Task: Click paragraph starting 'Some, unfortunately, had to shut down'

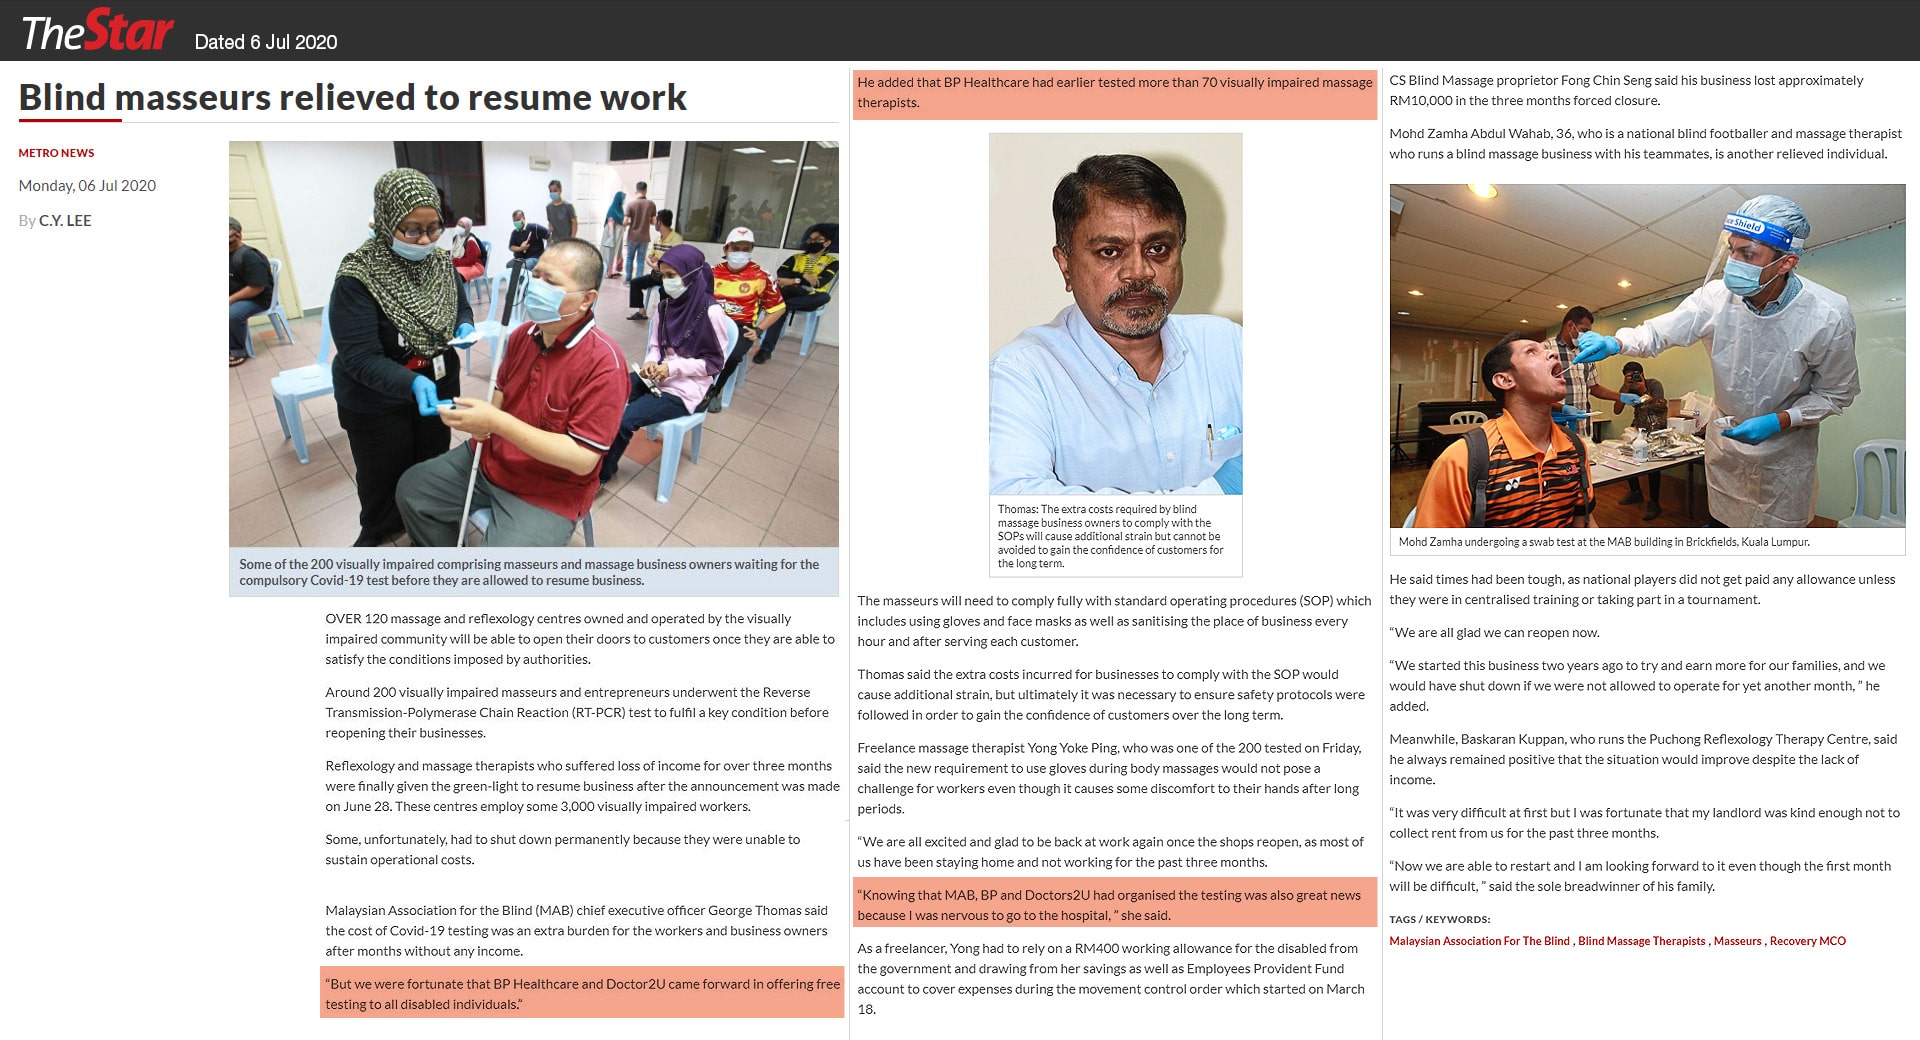Action: pos(562,850)
